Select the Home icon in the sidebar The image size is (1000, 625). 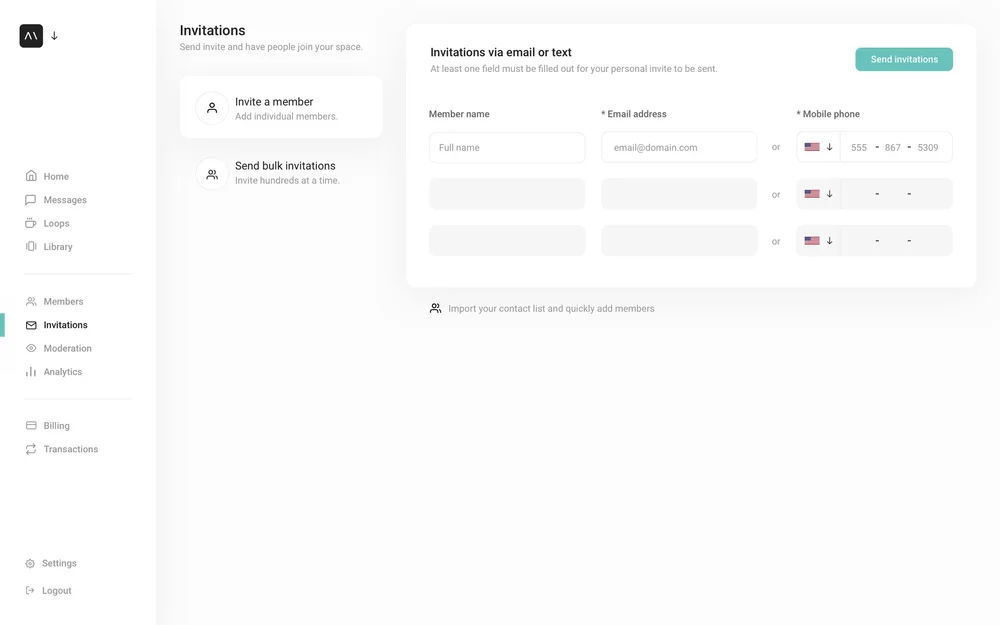coord(30,176)
